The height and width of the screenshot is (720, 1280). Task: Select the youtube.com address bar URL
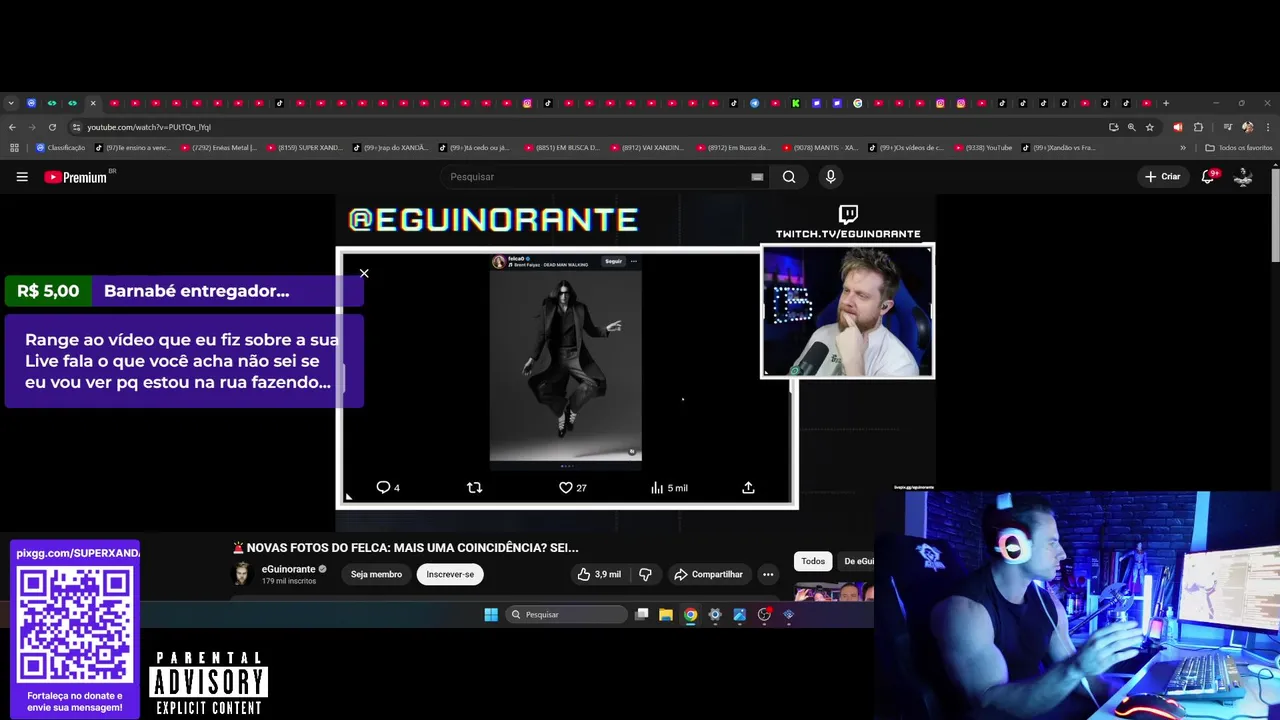(149, 127)
